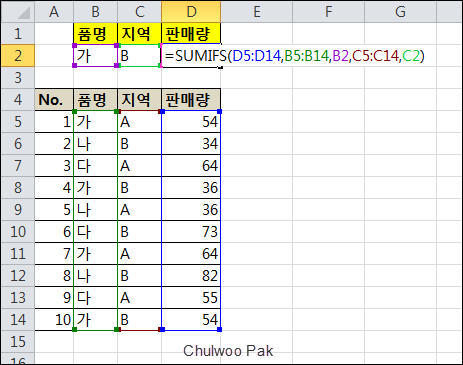Select row 7 header
The width and height of the screenshot is (463, 365).
[x=18, y=166]
